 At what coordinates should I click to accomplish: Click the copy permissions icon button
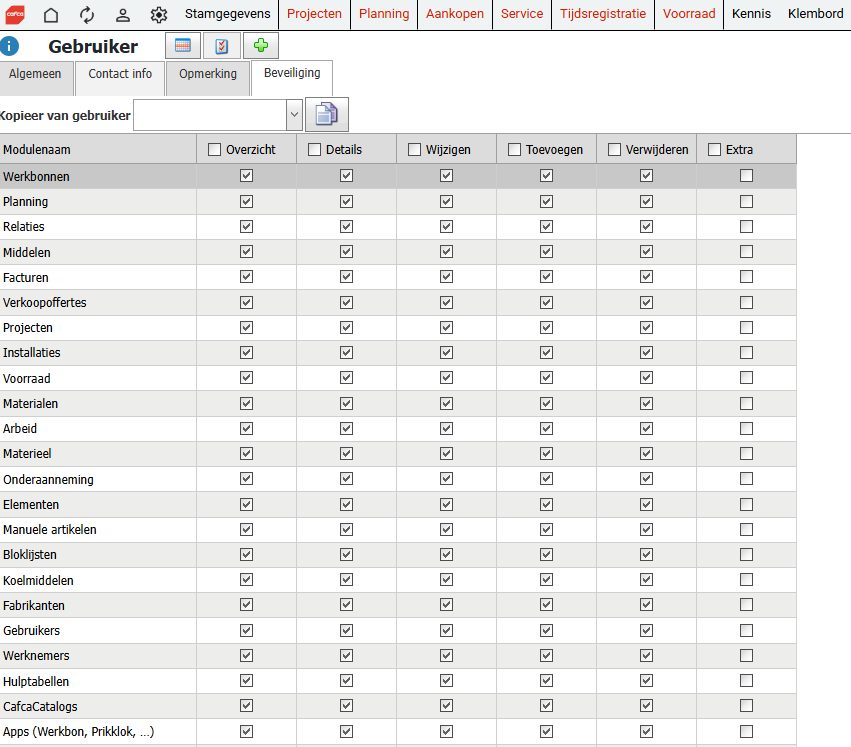[327, 114]
